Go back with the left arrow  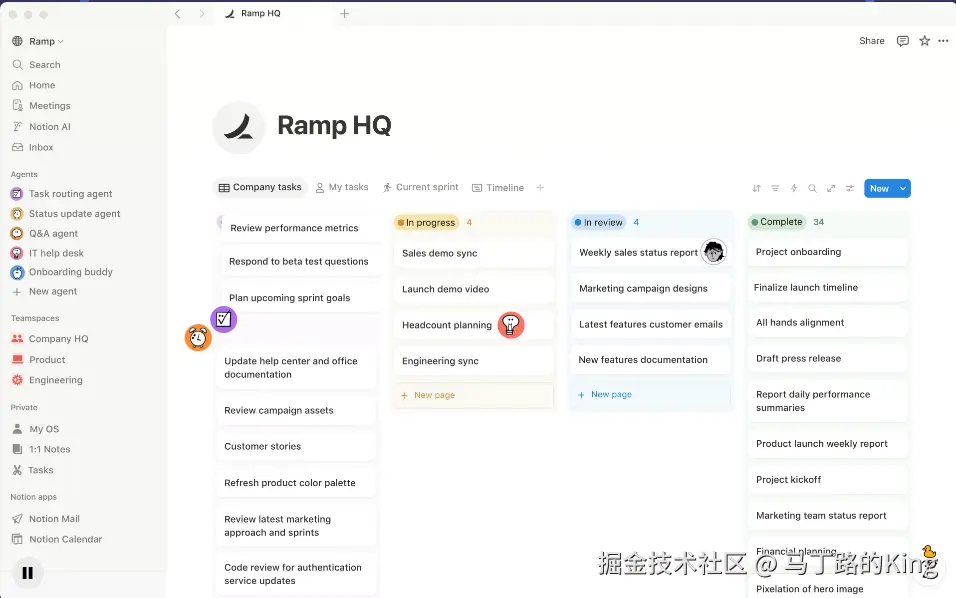[x=177, y=13]
